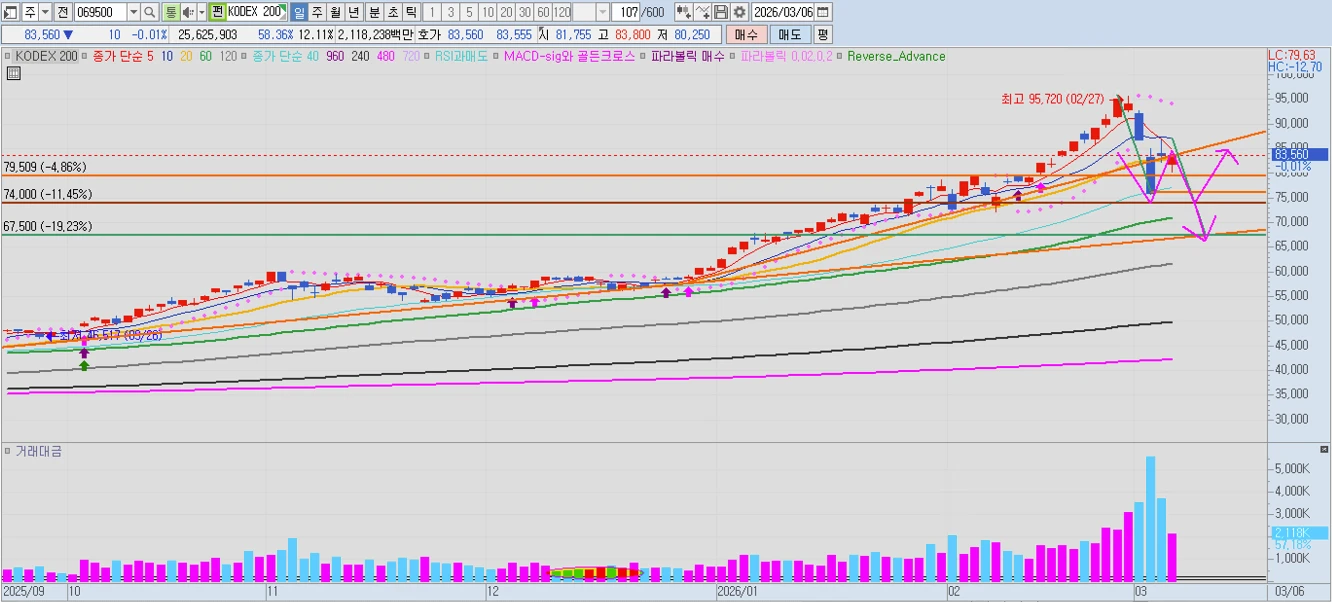This screenshot has height=602, width=1332.
Task: Toggle the 종가 단순 5 legend checkbox
Action: [x=84, y=57]
